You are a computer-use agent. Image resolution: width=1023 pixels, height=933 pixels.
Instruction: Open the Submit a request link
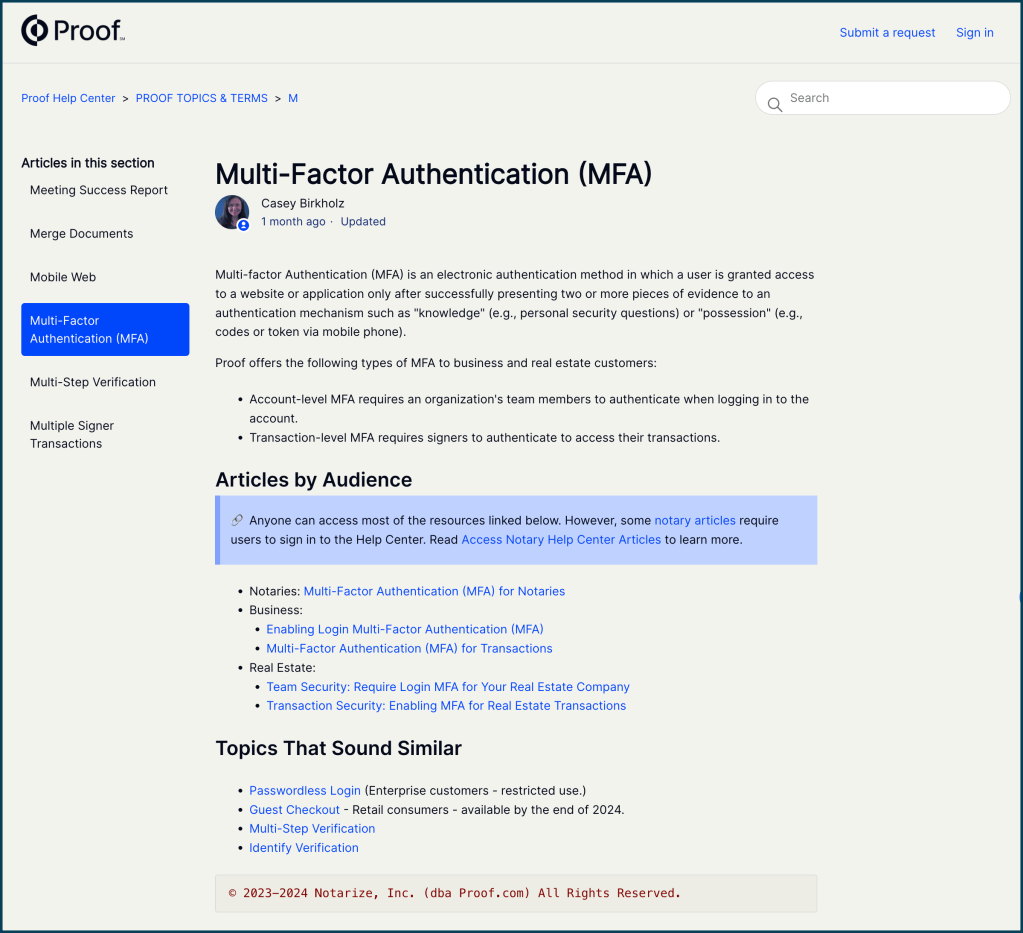tap(887, 33)
